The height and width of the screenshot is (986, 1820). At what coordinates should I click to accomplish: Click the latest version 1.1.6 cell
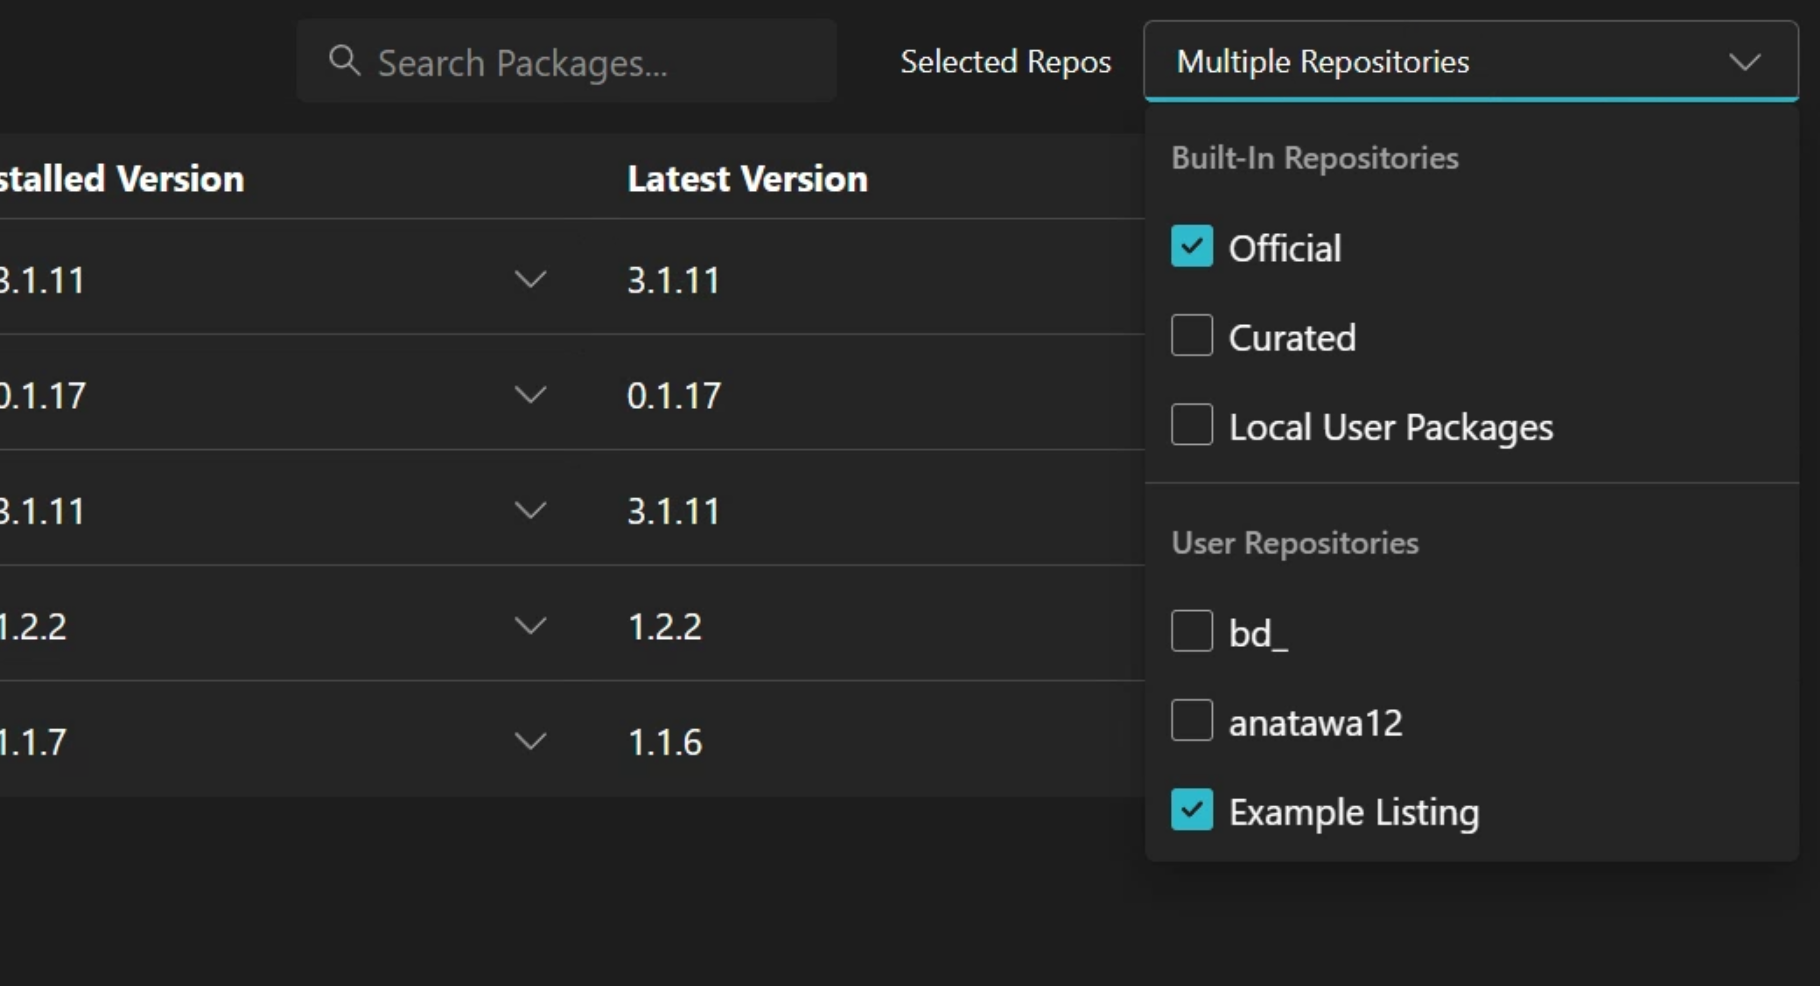click(665, 742)
